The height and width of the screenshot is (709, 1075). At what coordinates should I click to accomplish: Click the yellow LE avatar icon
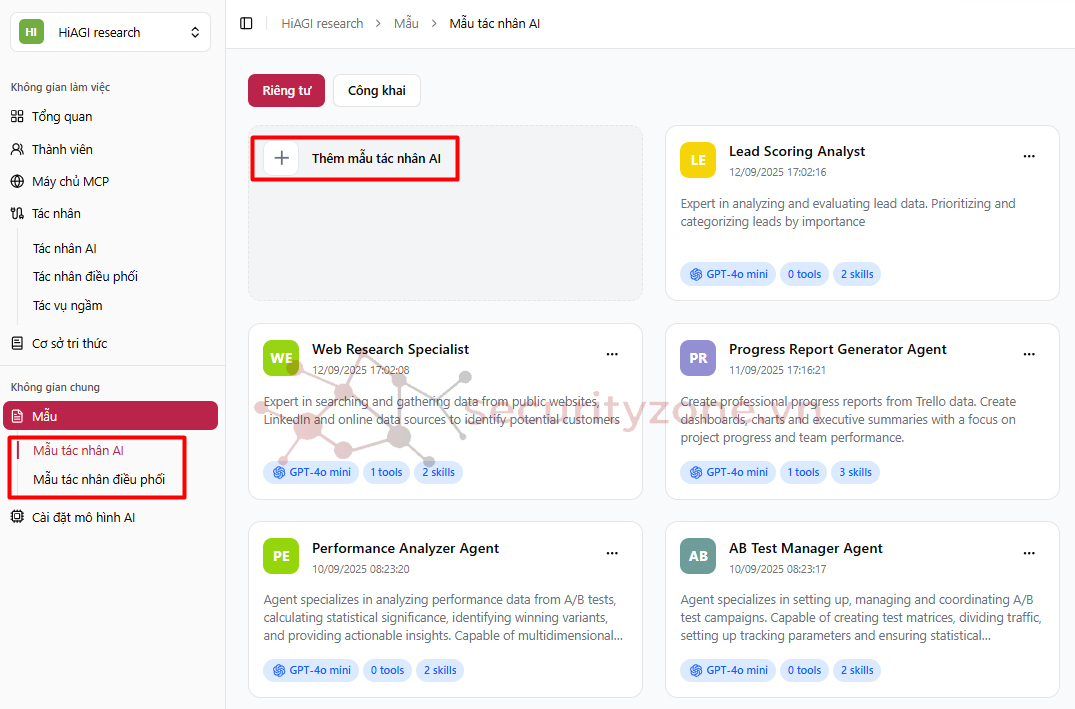pyautogui.click(x=698, y=160)
